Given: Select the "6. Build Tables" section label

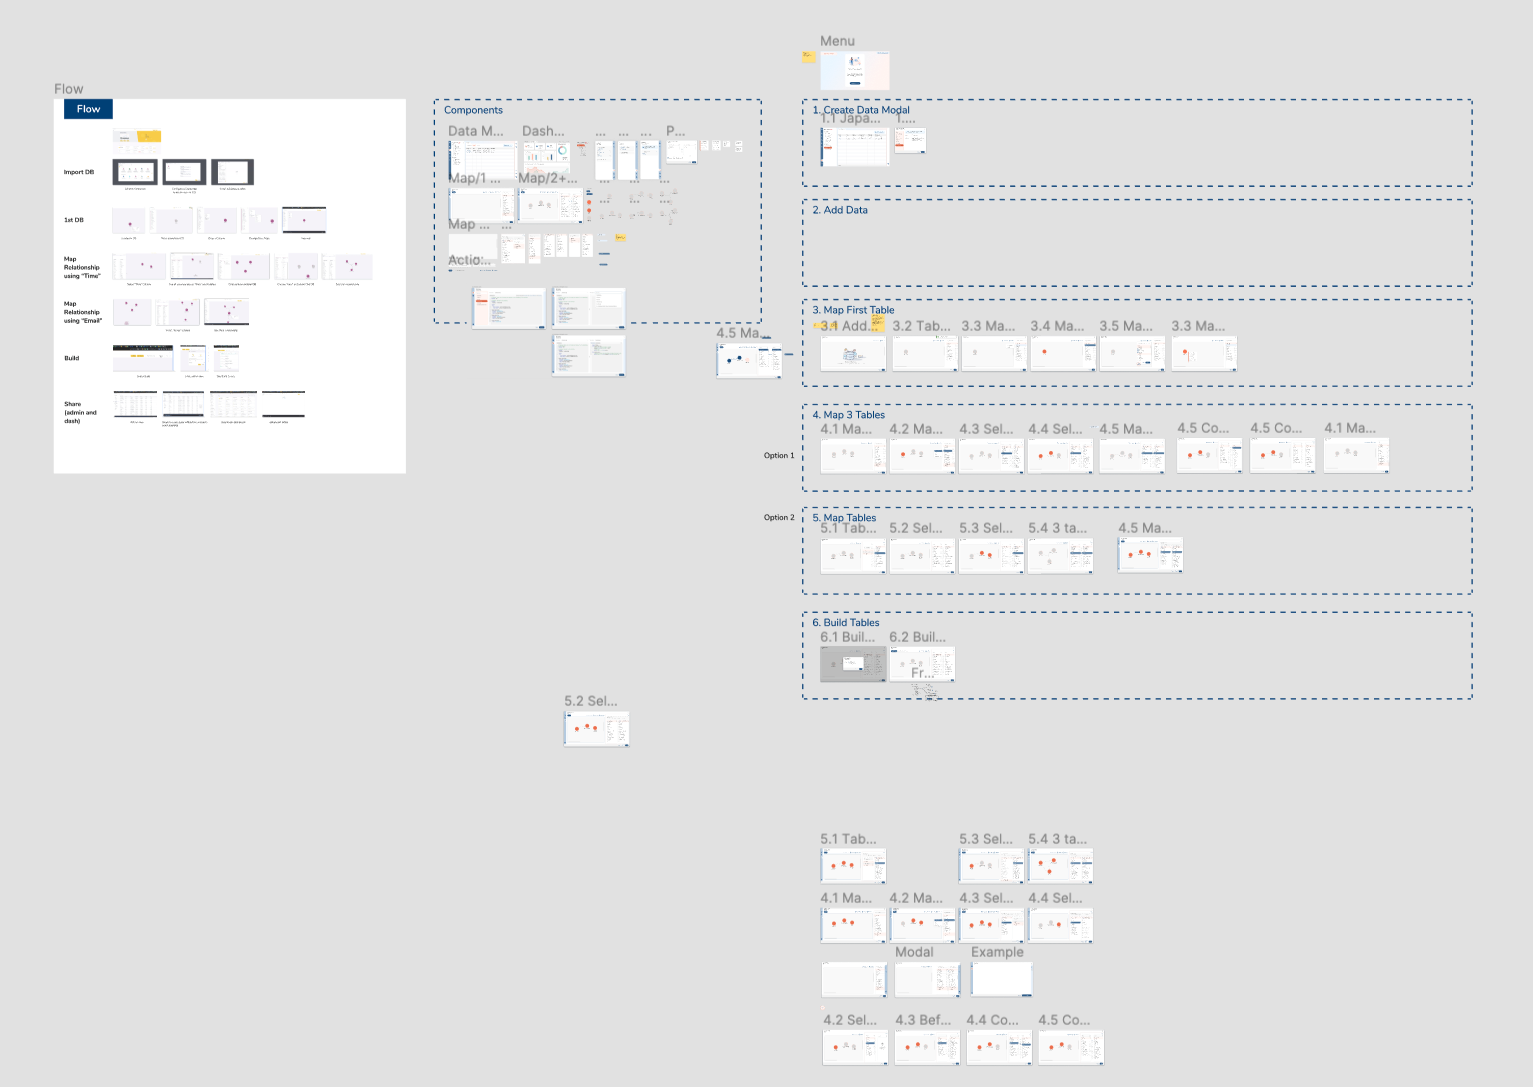Looking at the screenshot, I should click(x=847, y=622).
